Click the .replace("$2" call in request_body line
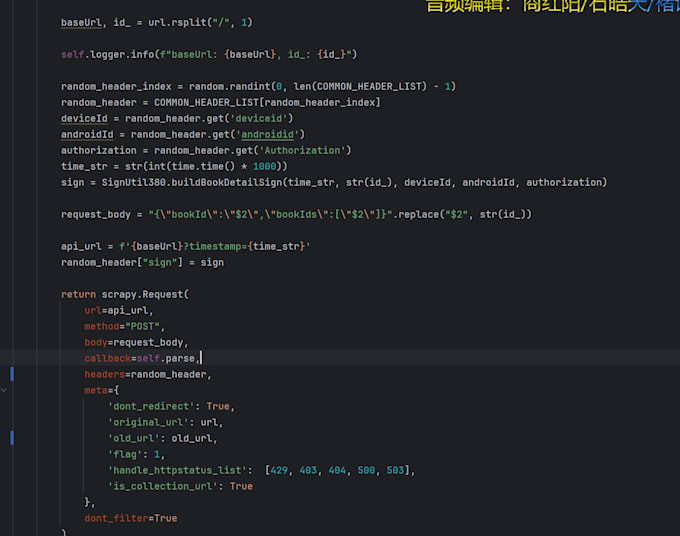The image size is (680, 536). pyautogui.click(x=433, y=215)
